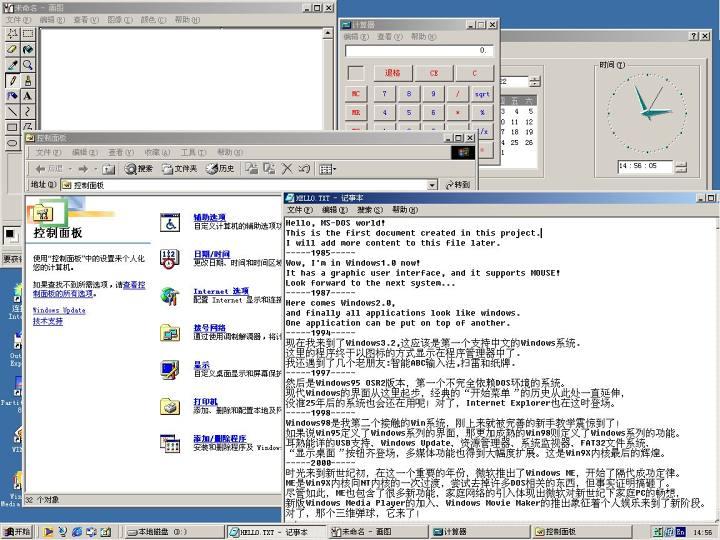Open the Views dropdown in Control Panel toolbar

click(x=327, y=169)
